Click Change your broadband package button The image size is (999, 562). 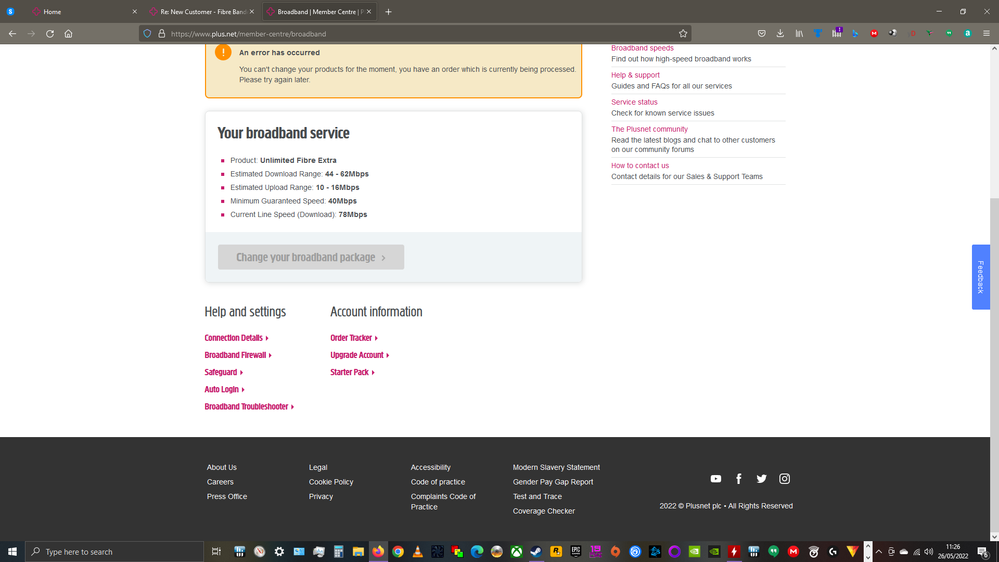(x=311, y=257)
